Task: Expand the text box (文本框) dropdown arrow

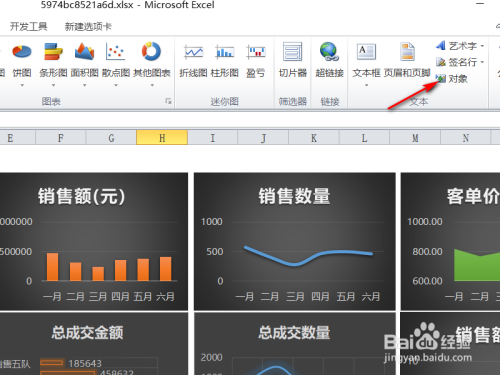Action: [x=366, y=85]
